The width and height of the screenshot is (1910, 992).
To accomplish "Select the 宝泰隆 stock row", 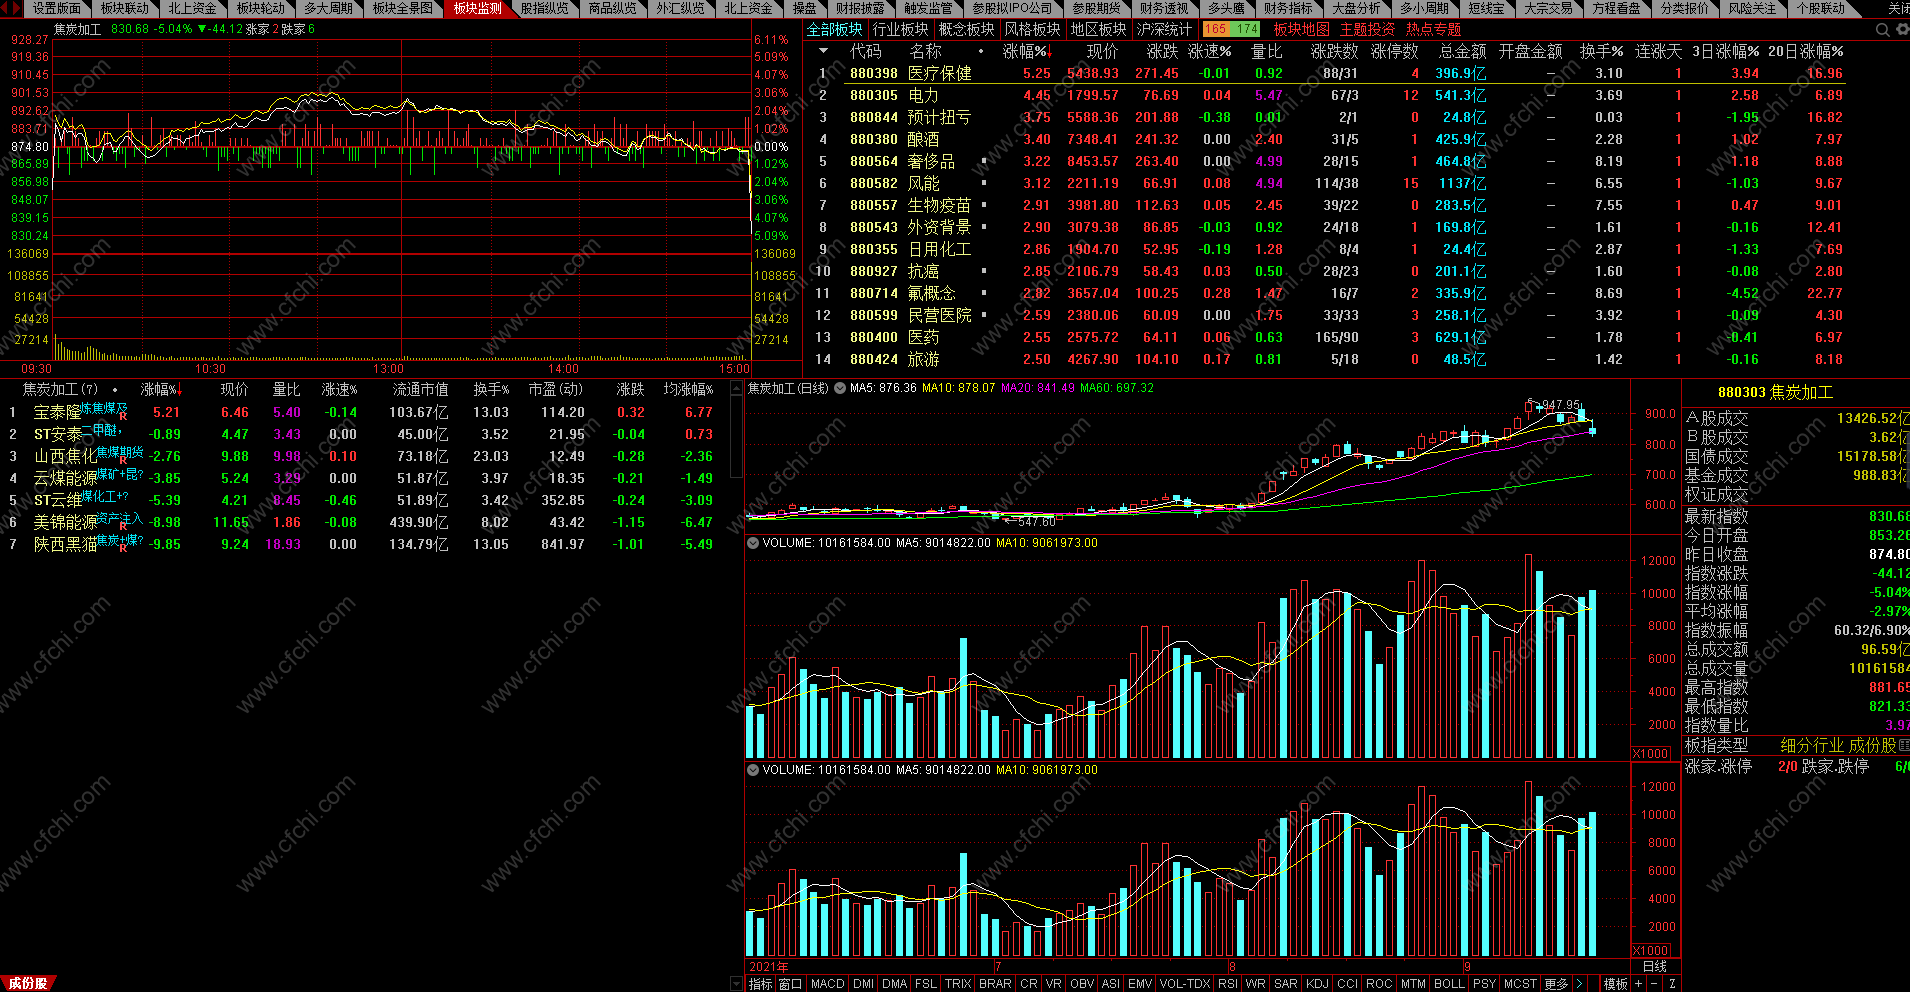I will pyautogui.click(x=365, y=412).
